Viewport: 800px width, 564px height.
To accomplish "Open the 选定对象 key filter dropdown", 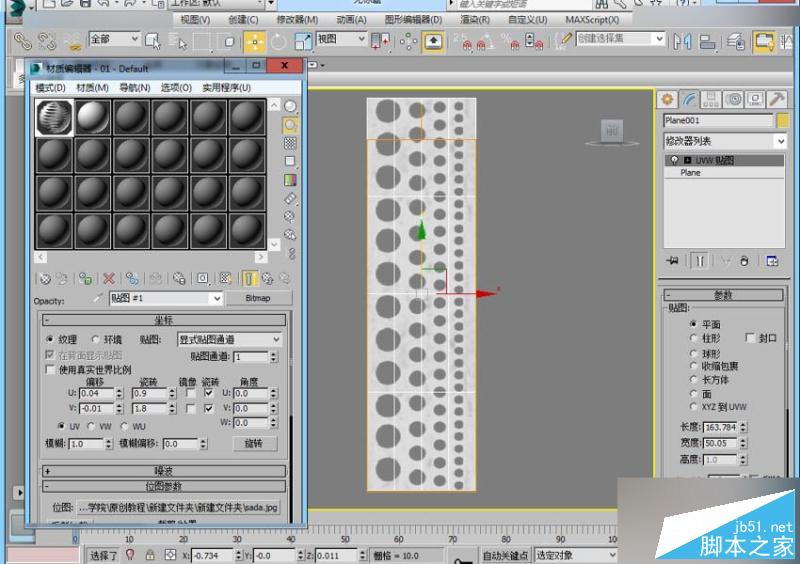I will [576, 555].
